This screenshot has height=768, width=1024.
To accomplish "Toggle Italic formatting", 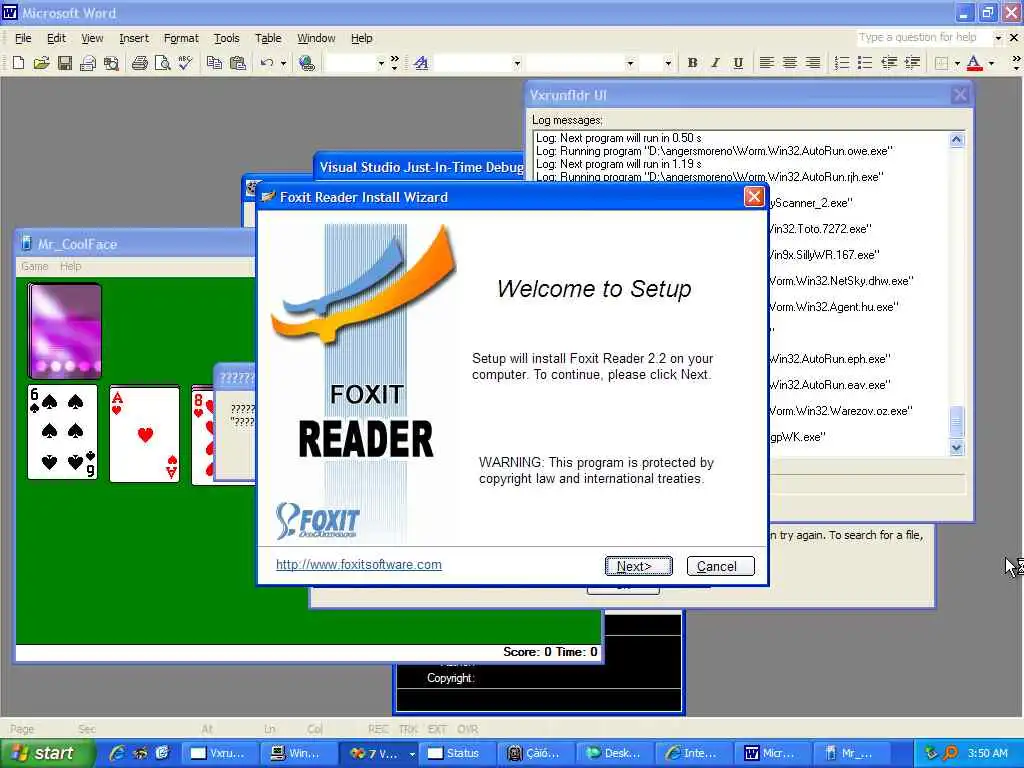I will click(x=715, y=63).
